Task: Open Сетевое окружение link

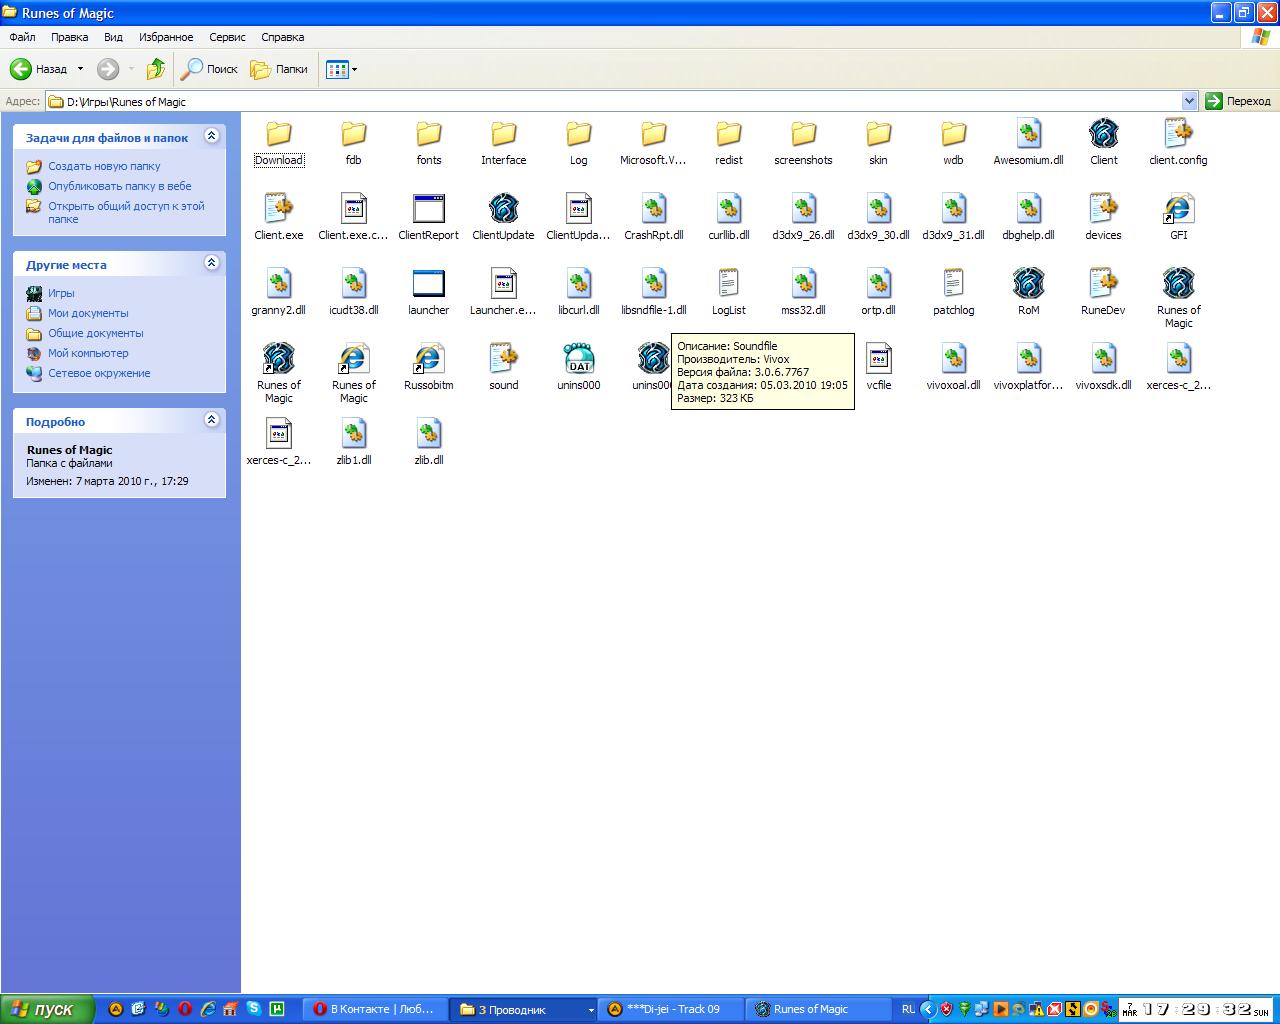Action: point(99,373)
